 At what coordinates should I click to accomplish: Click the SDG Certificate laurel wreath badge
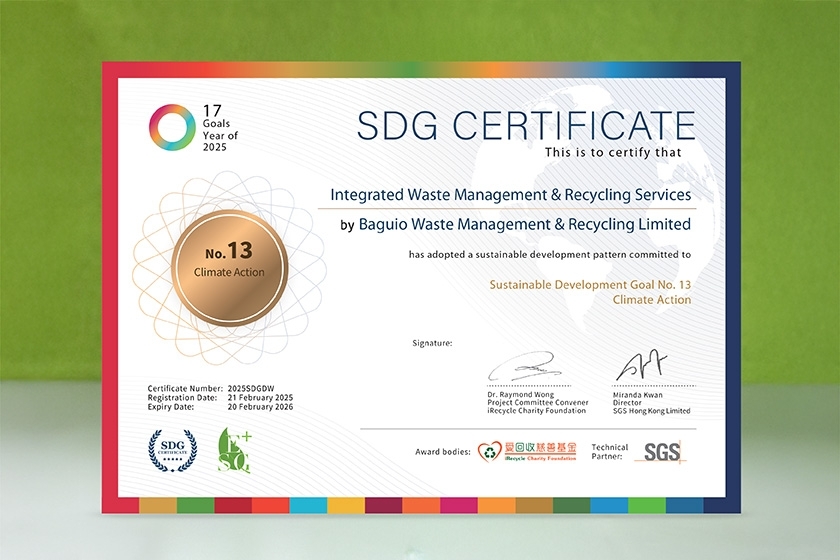coord(172,450)
